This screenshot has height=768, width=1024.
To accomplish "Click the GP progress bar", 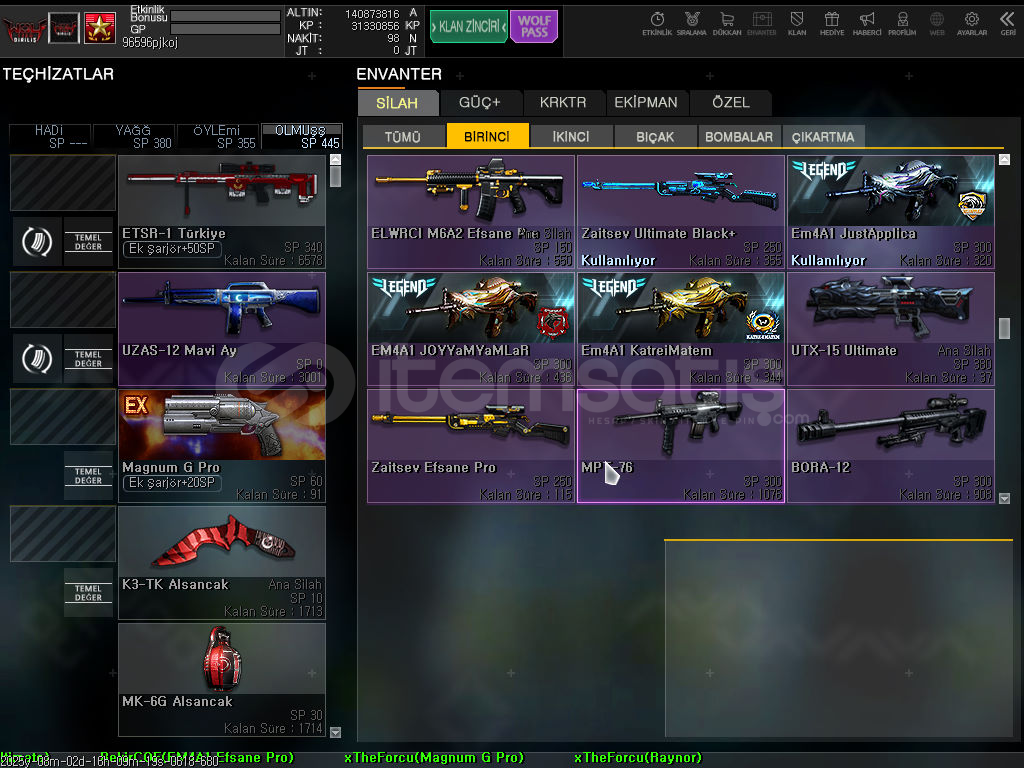I will 225,29.
